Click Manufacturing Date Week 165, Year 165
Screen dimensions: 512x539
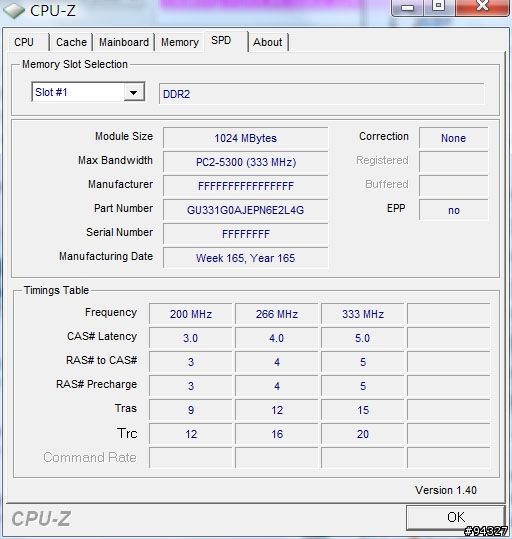pos(246,258)
